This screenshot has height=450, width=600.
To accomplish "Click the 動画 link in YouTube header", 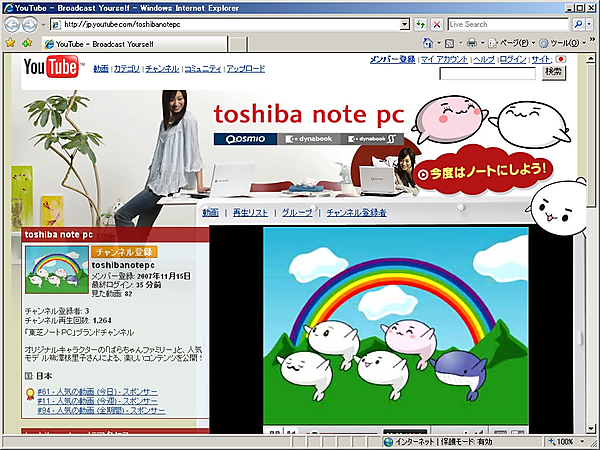I will (101, 69).
